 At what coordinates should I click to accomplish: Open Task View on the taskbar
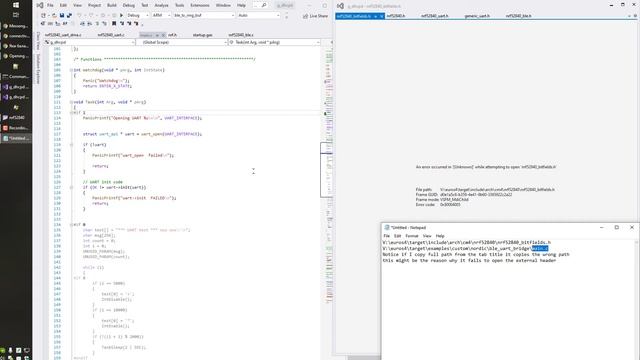click(16, 15)
